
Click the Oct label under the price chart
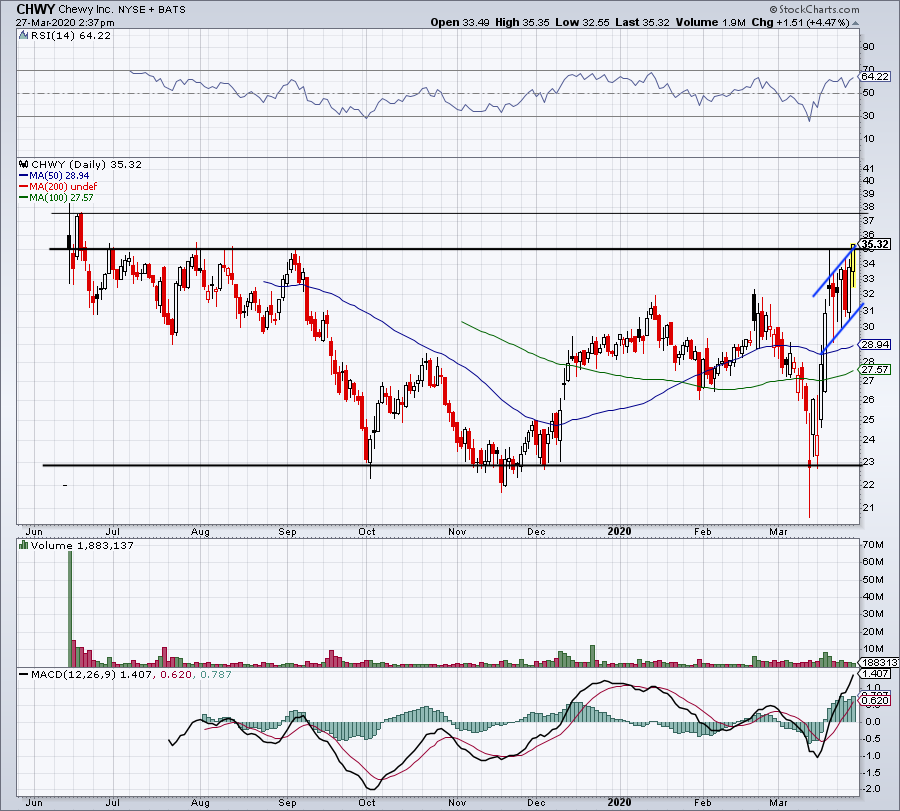[367, 531]
